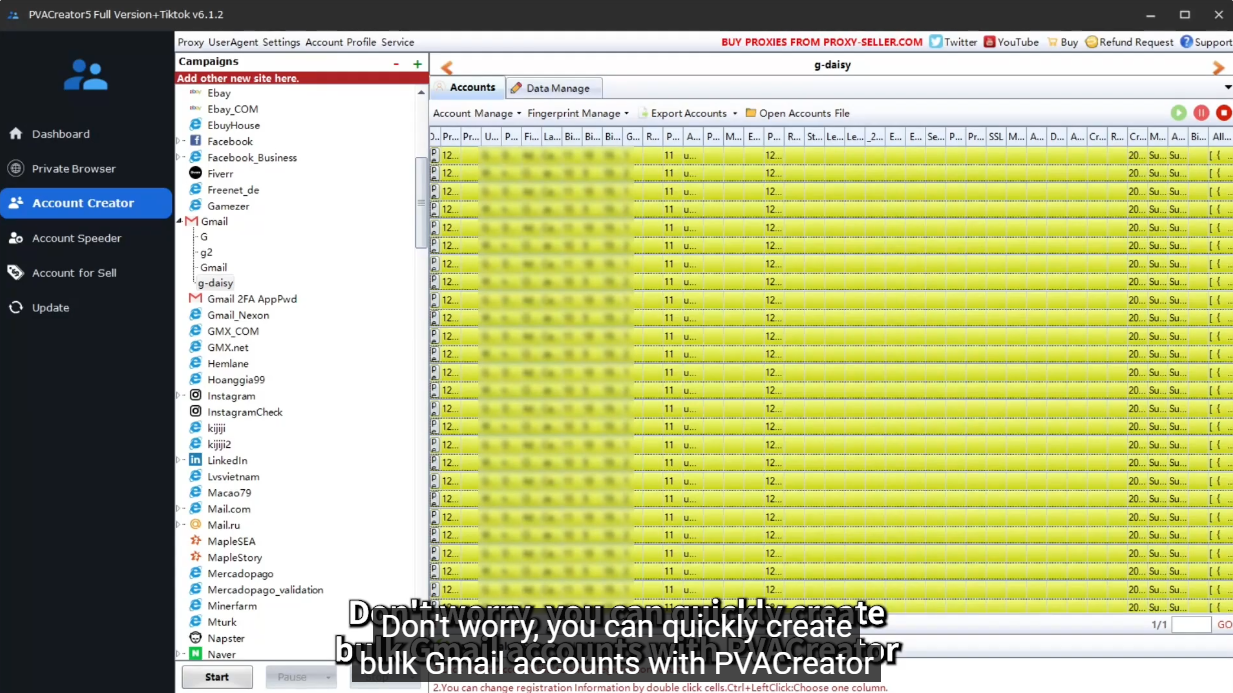
Task: Click the Pause button below campaigns
Action: tap(300, 677)
